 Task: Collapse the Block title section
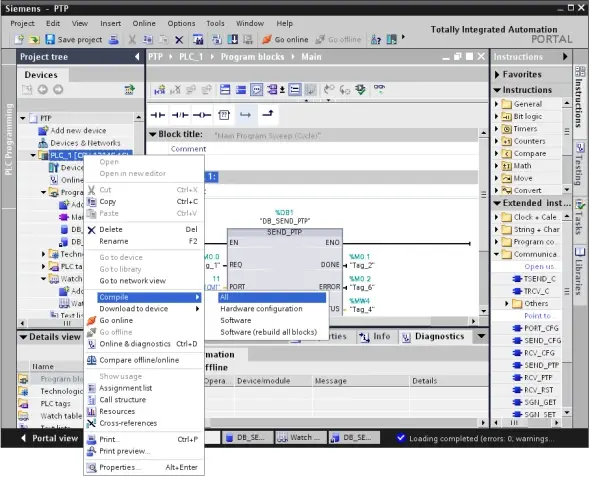click(152, 134)
